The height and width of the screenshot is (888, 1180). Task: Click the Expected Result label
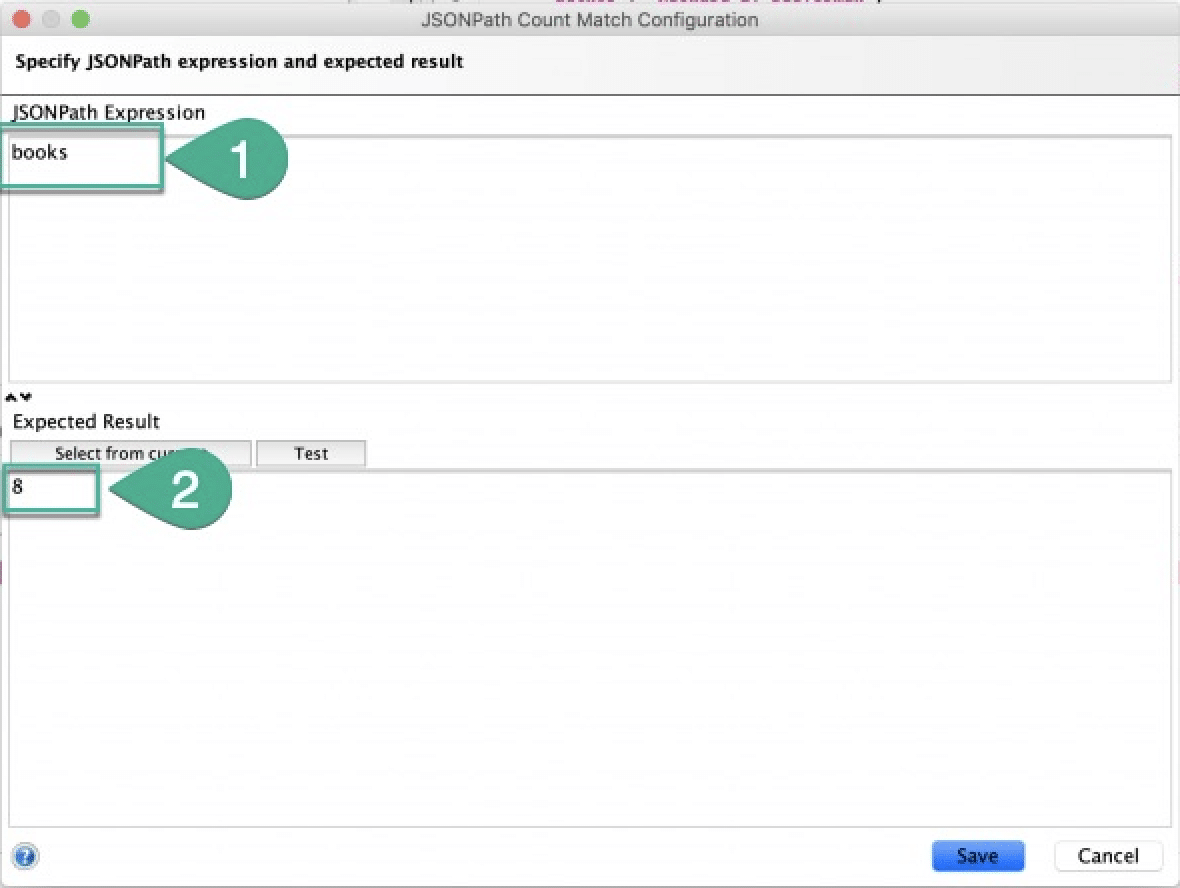[x=86, y=421]
